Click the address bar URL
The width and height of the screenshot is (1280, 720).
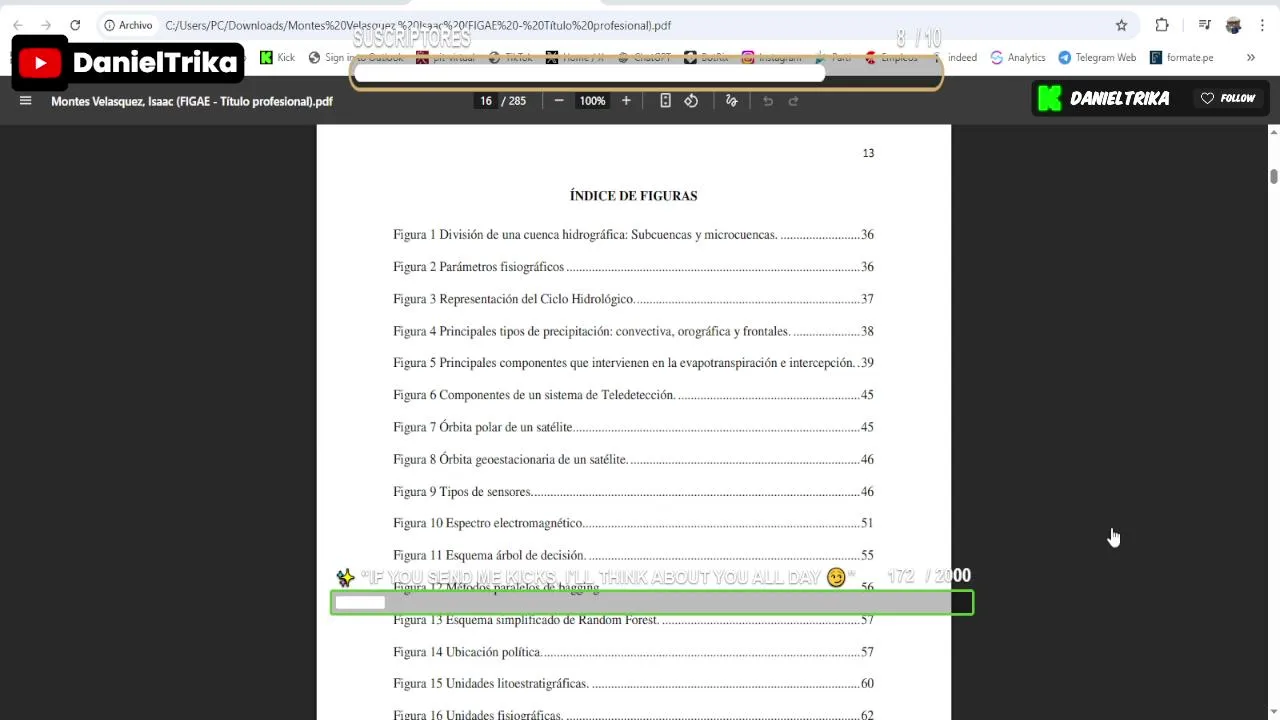418,25
